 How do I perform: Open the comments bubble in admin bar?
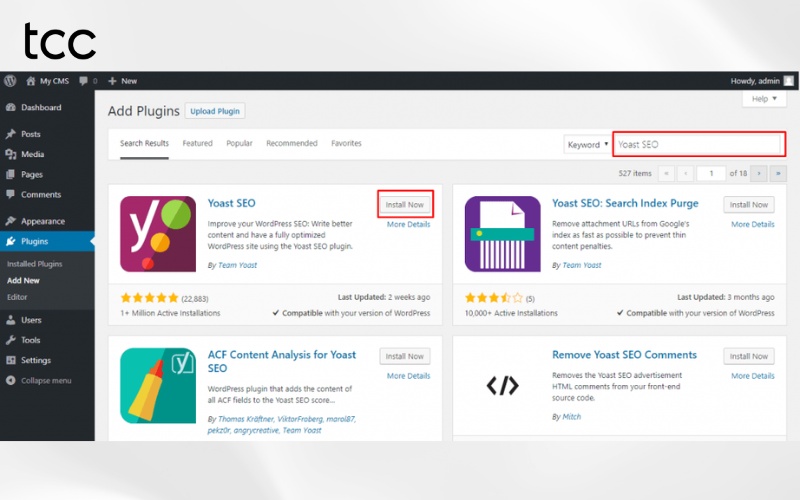(84, 81)
